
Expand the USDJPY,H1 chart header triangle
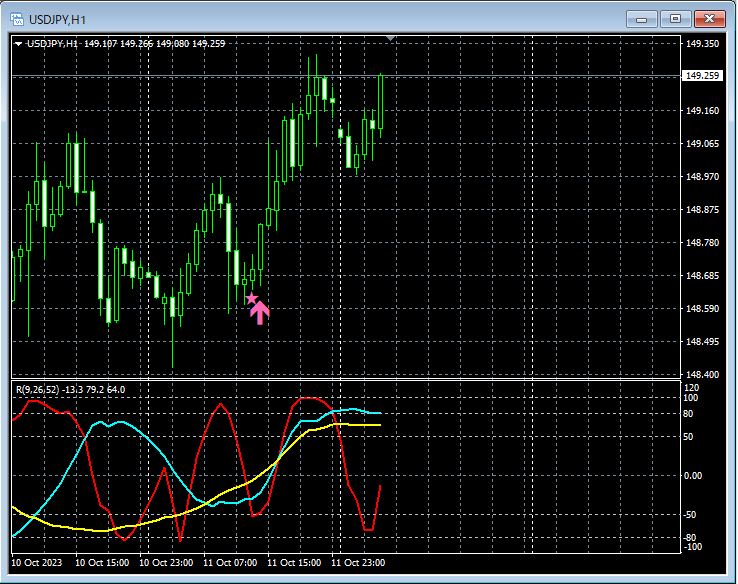(x=18, y=44)
